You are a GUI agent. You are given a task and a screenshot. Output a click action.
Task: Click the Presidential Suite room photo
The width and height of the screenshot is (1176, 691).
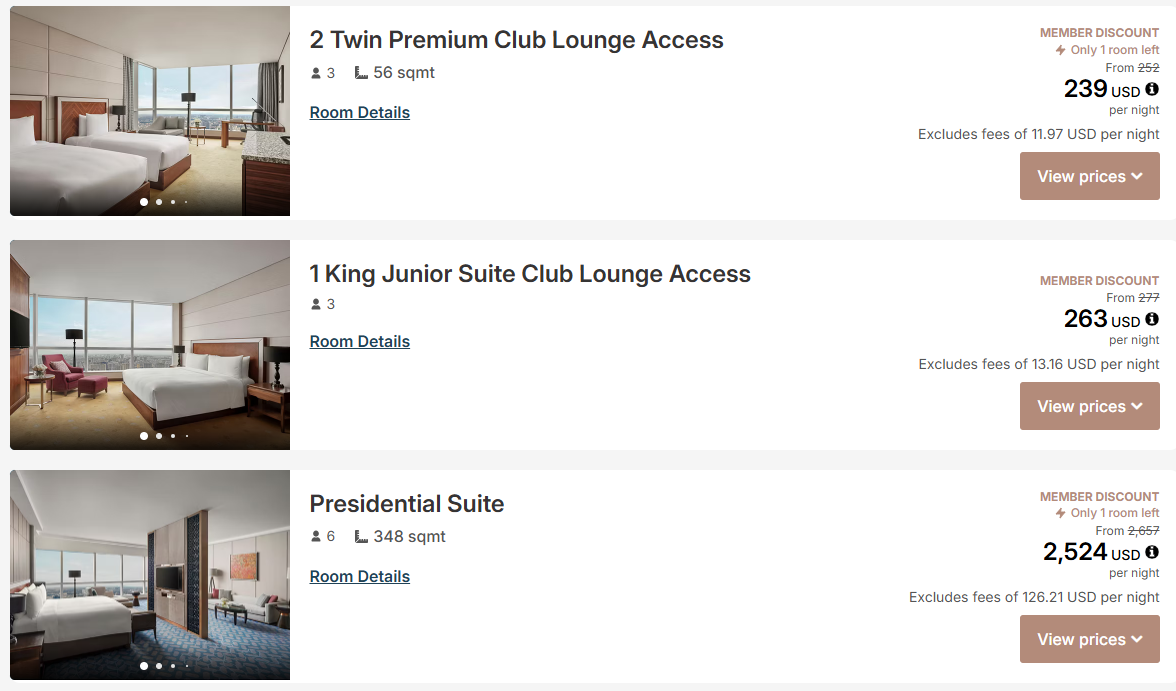150,575
